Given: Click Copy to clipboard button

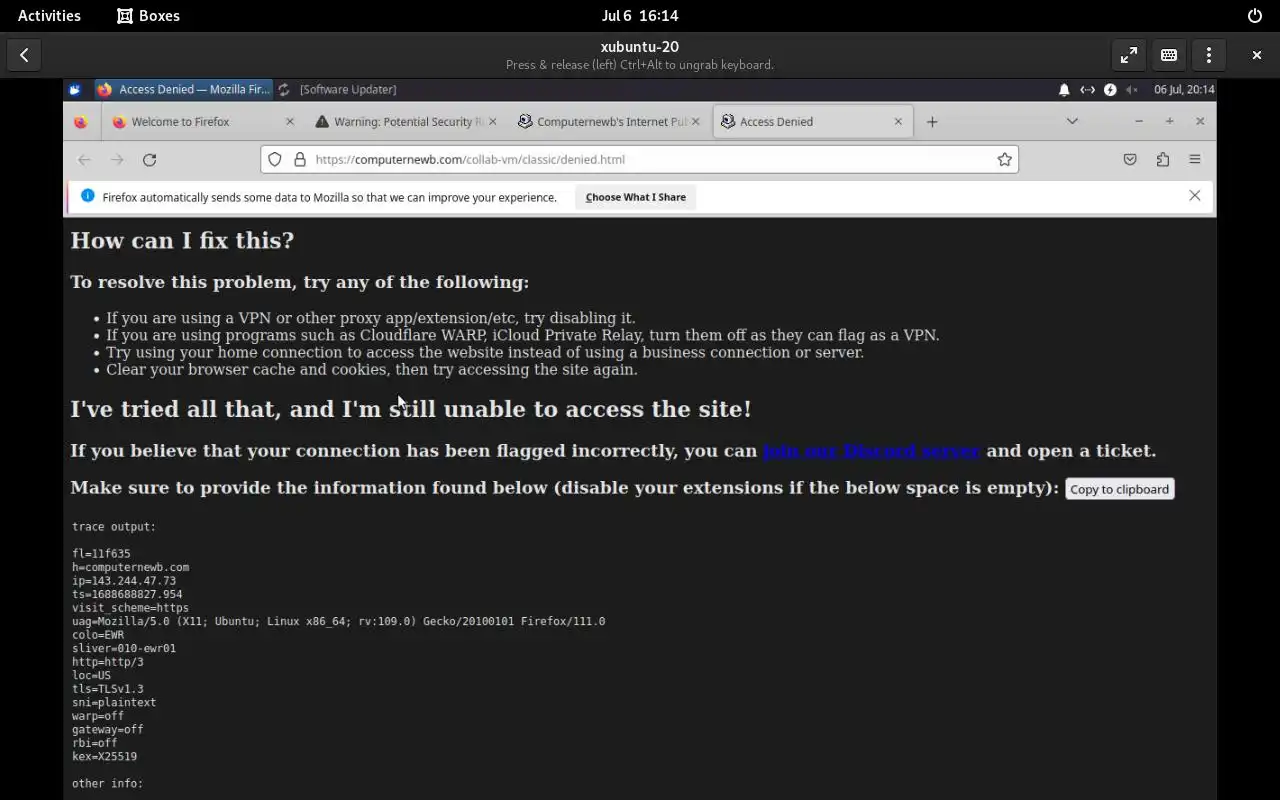Looking at the screenshot, I should tap(1119, 489).
